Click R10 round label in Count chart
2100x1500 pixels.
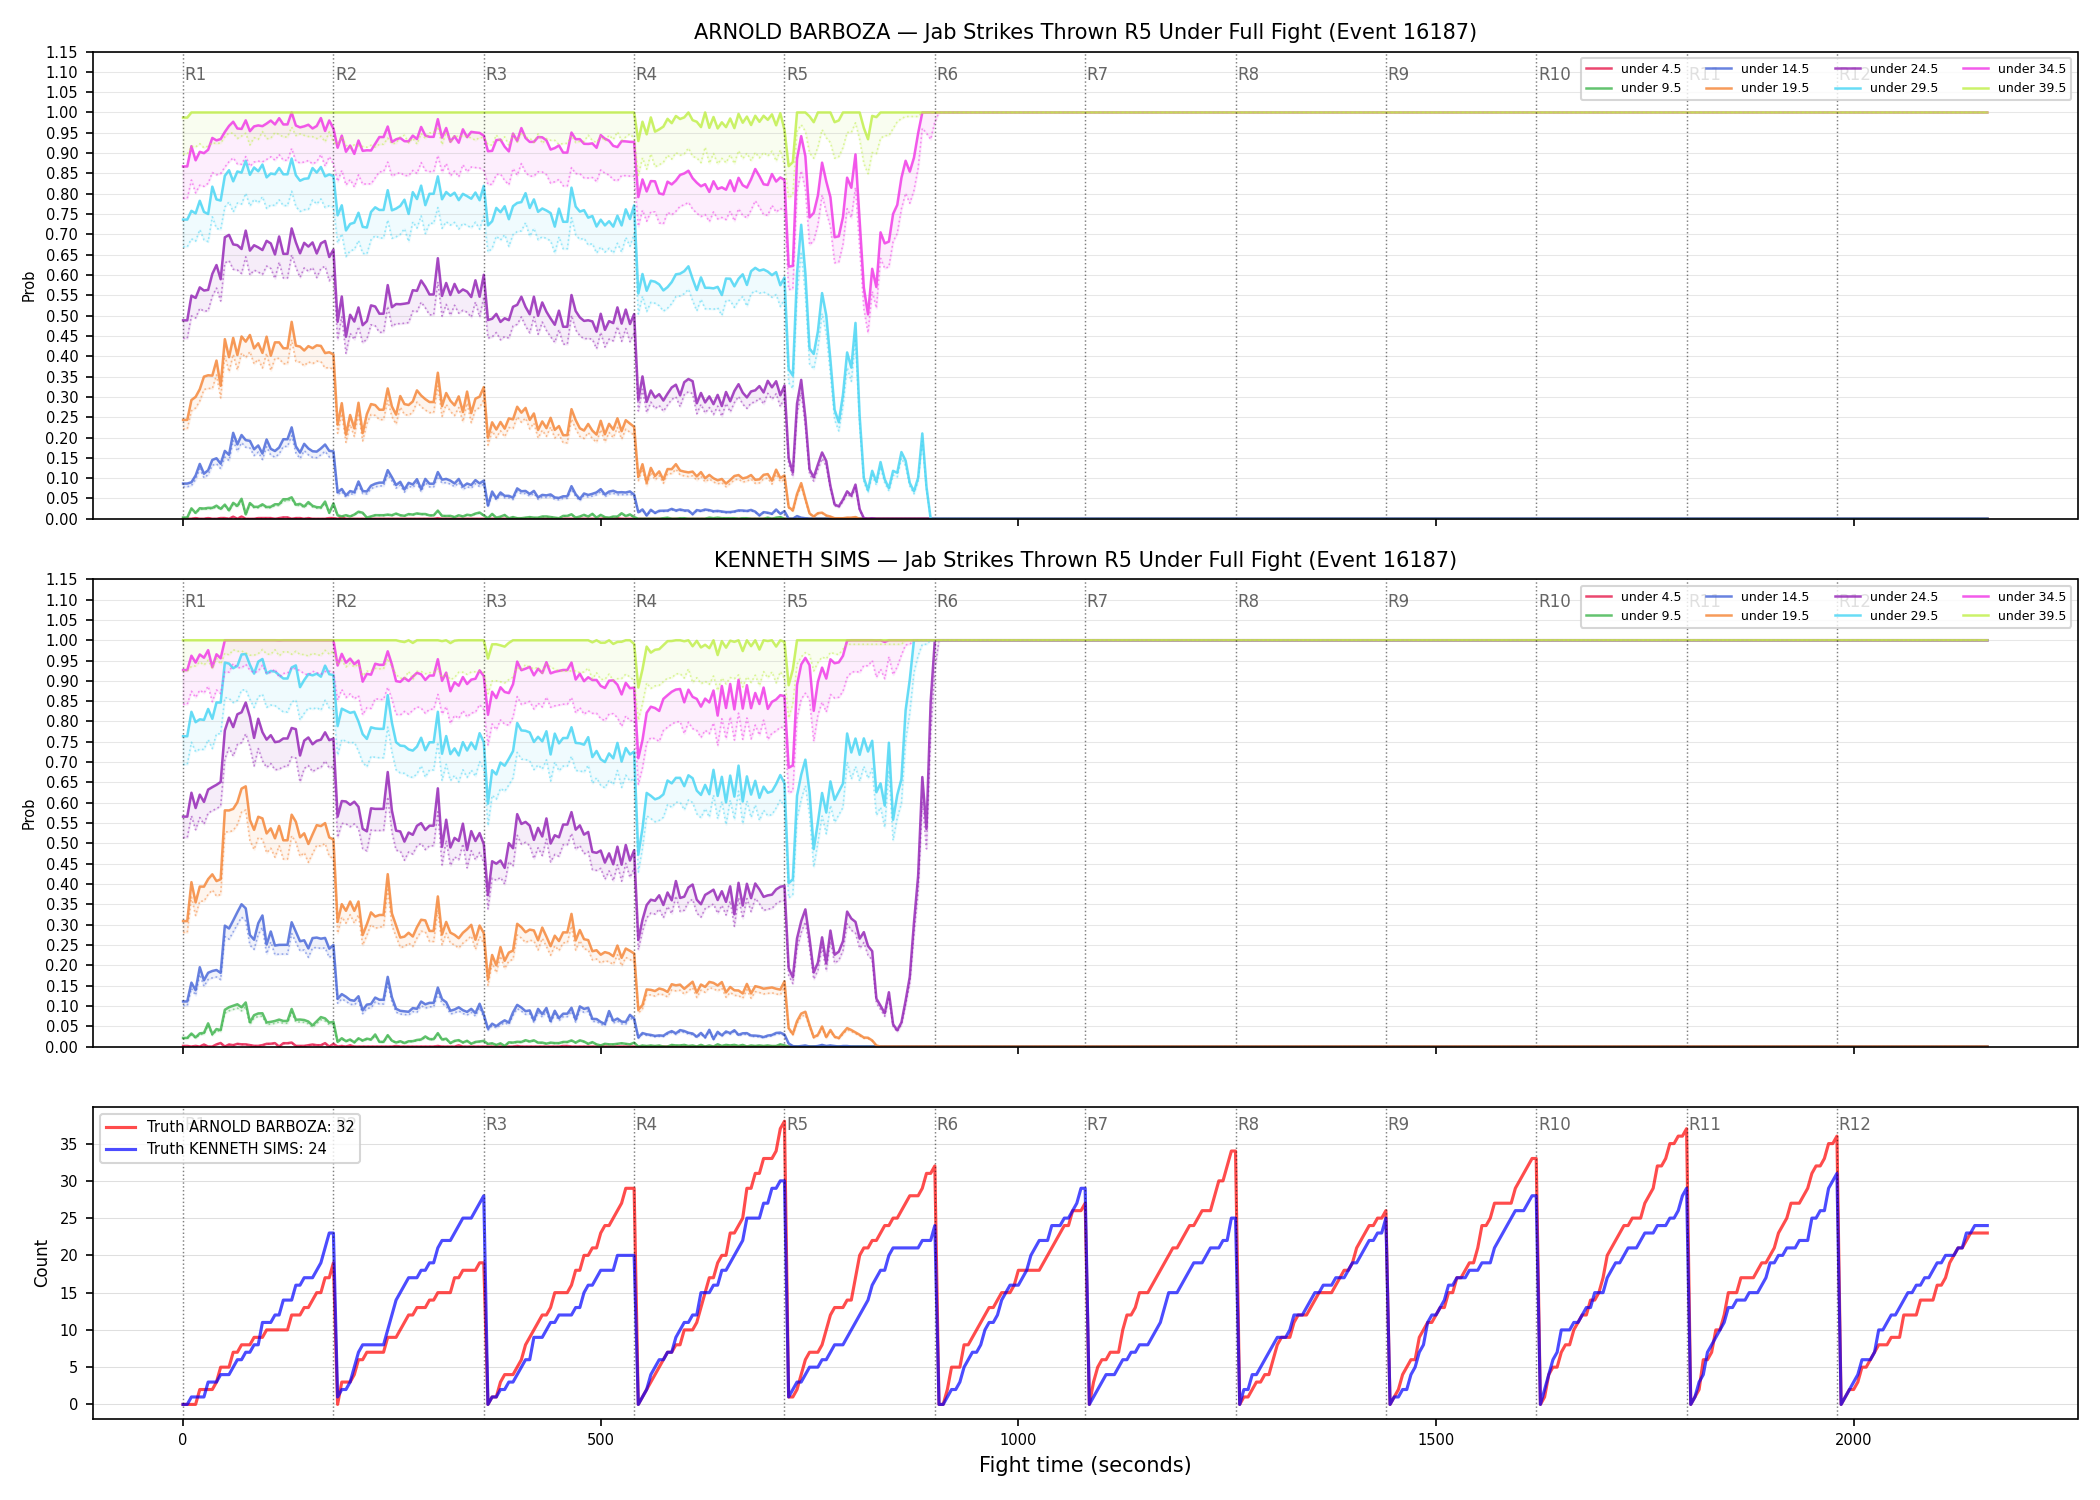click(x=1554, y=1124)
